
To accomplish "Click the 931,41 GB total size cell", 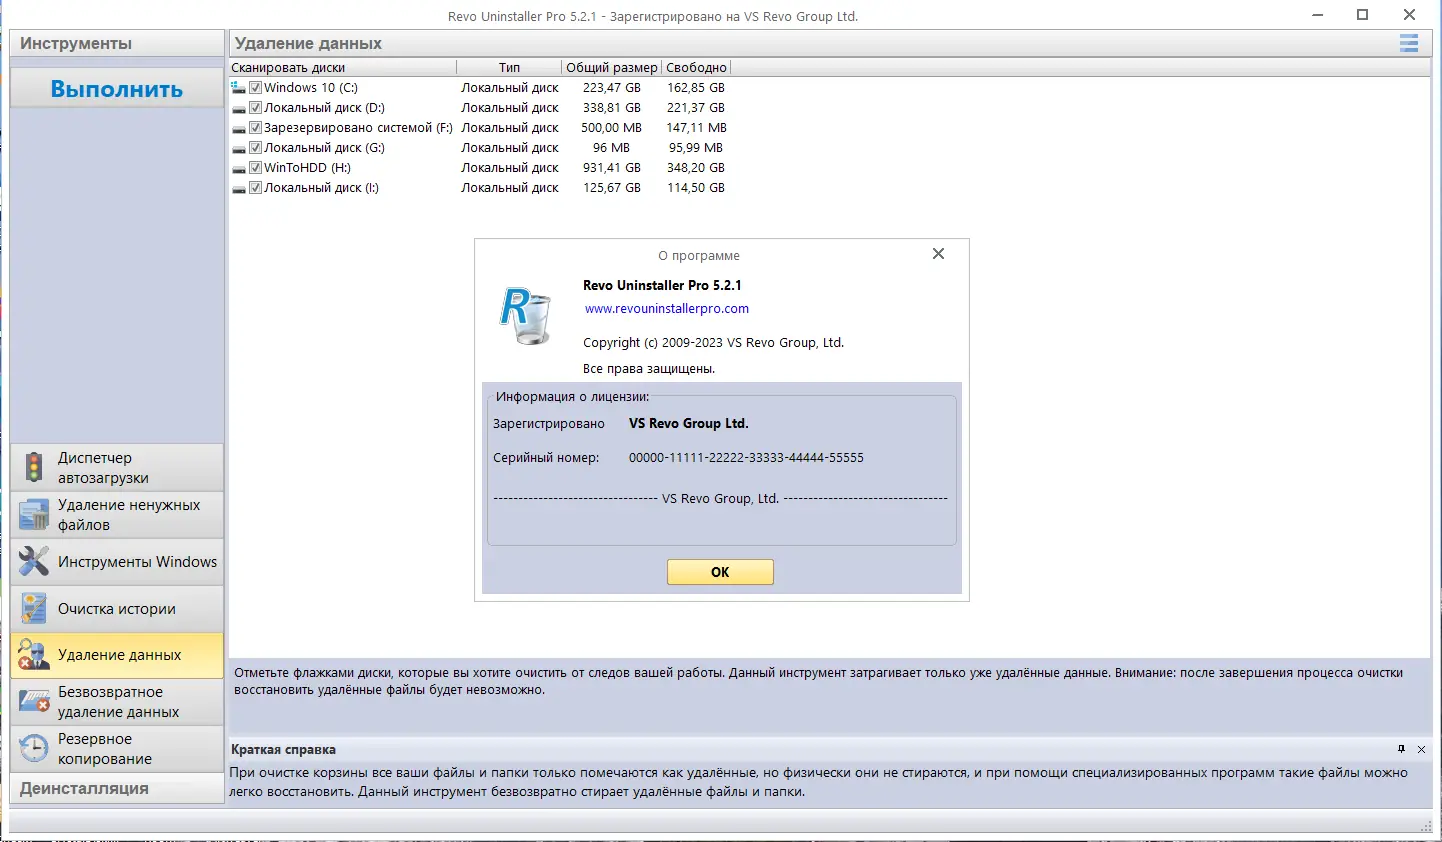I will [612, 168].
